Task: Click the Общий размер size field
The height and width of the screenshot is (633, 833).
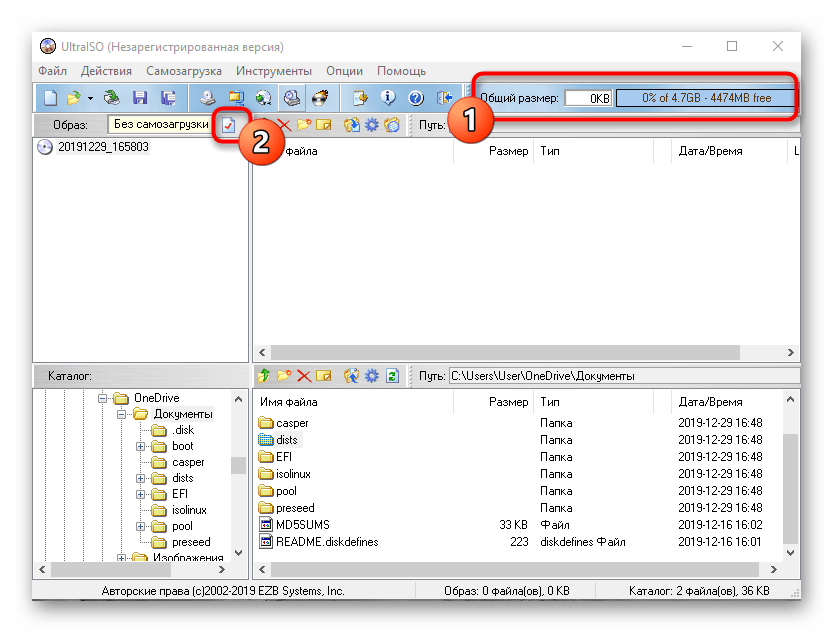Action: click(x=588, y=99)
